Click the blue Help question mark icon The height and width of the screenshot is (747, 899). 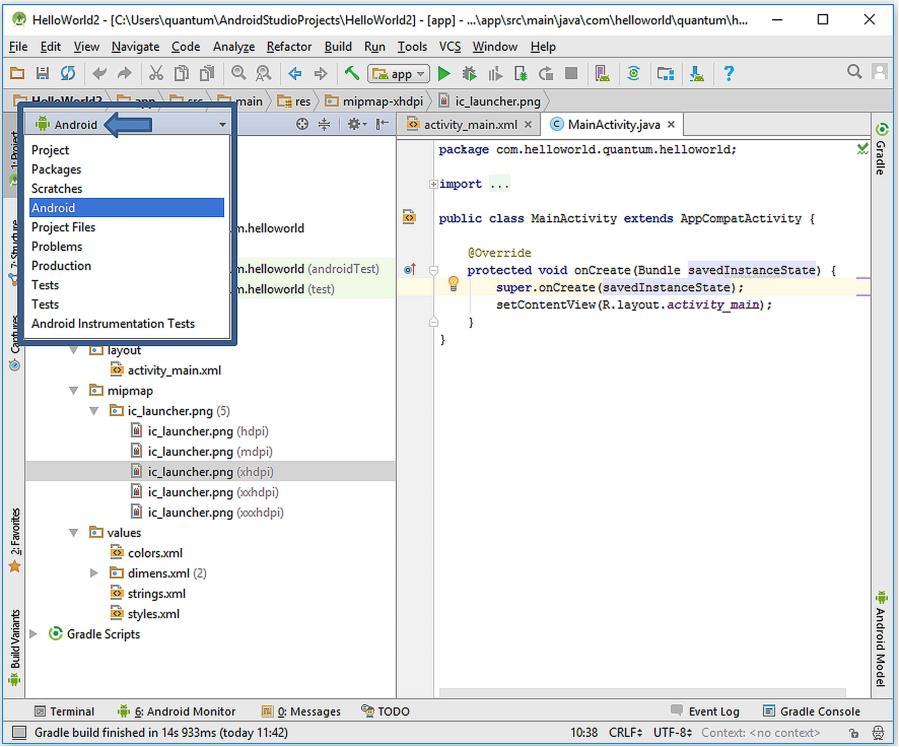(x=729, y=73)
